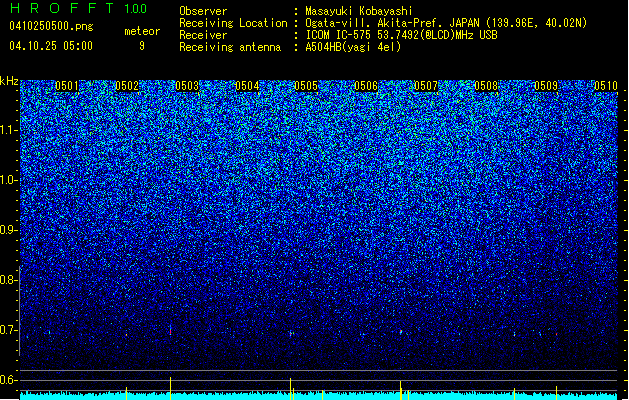Click the 0508 time label
Image resolution: width=629 pixels, height=400 pixels.
click(486, 86)
